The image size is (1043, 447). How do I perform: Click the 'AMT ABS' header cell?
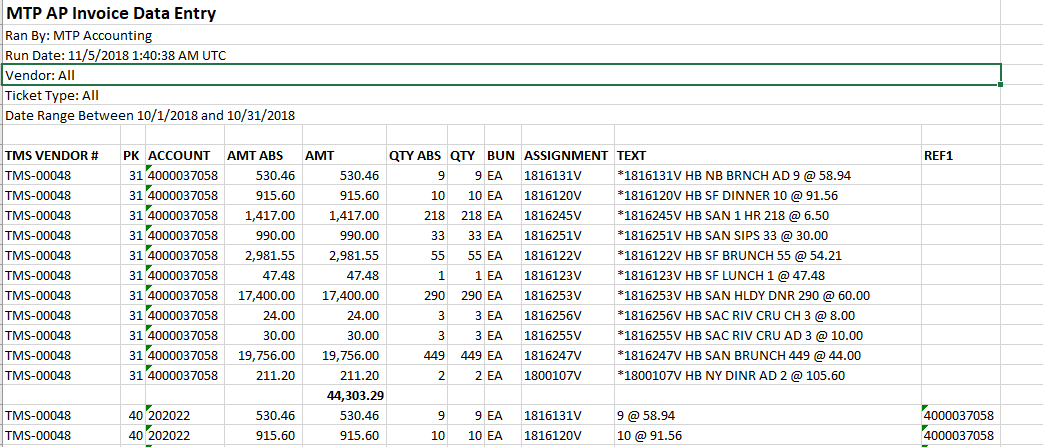(x=255, y=155)
